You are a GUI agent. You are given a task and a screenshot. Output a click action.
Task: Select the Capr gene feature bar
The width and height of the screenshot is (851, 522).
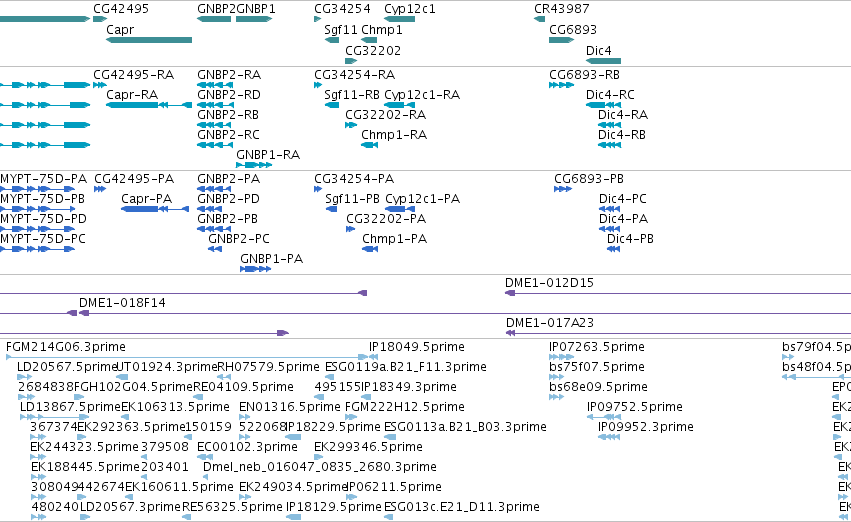[149, 40]
